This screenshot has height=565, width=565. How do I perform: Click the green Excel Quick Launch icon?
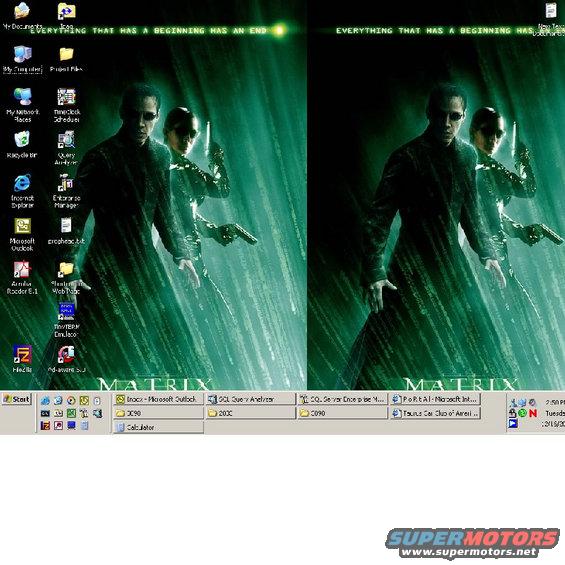point(71,413)
